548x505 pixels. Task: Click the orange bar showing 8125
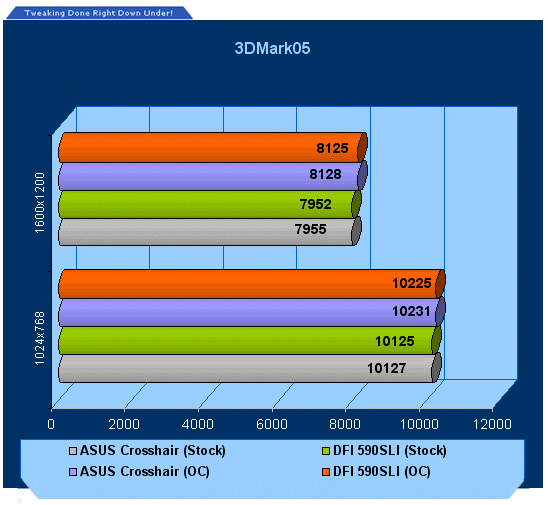212,147
